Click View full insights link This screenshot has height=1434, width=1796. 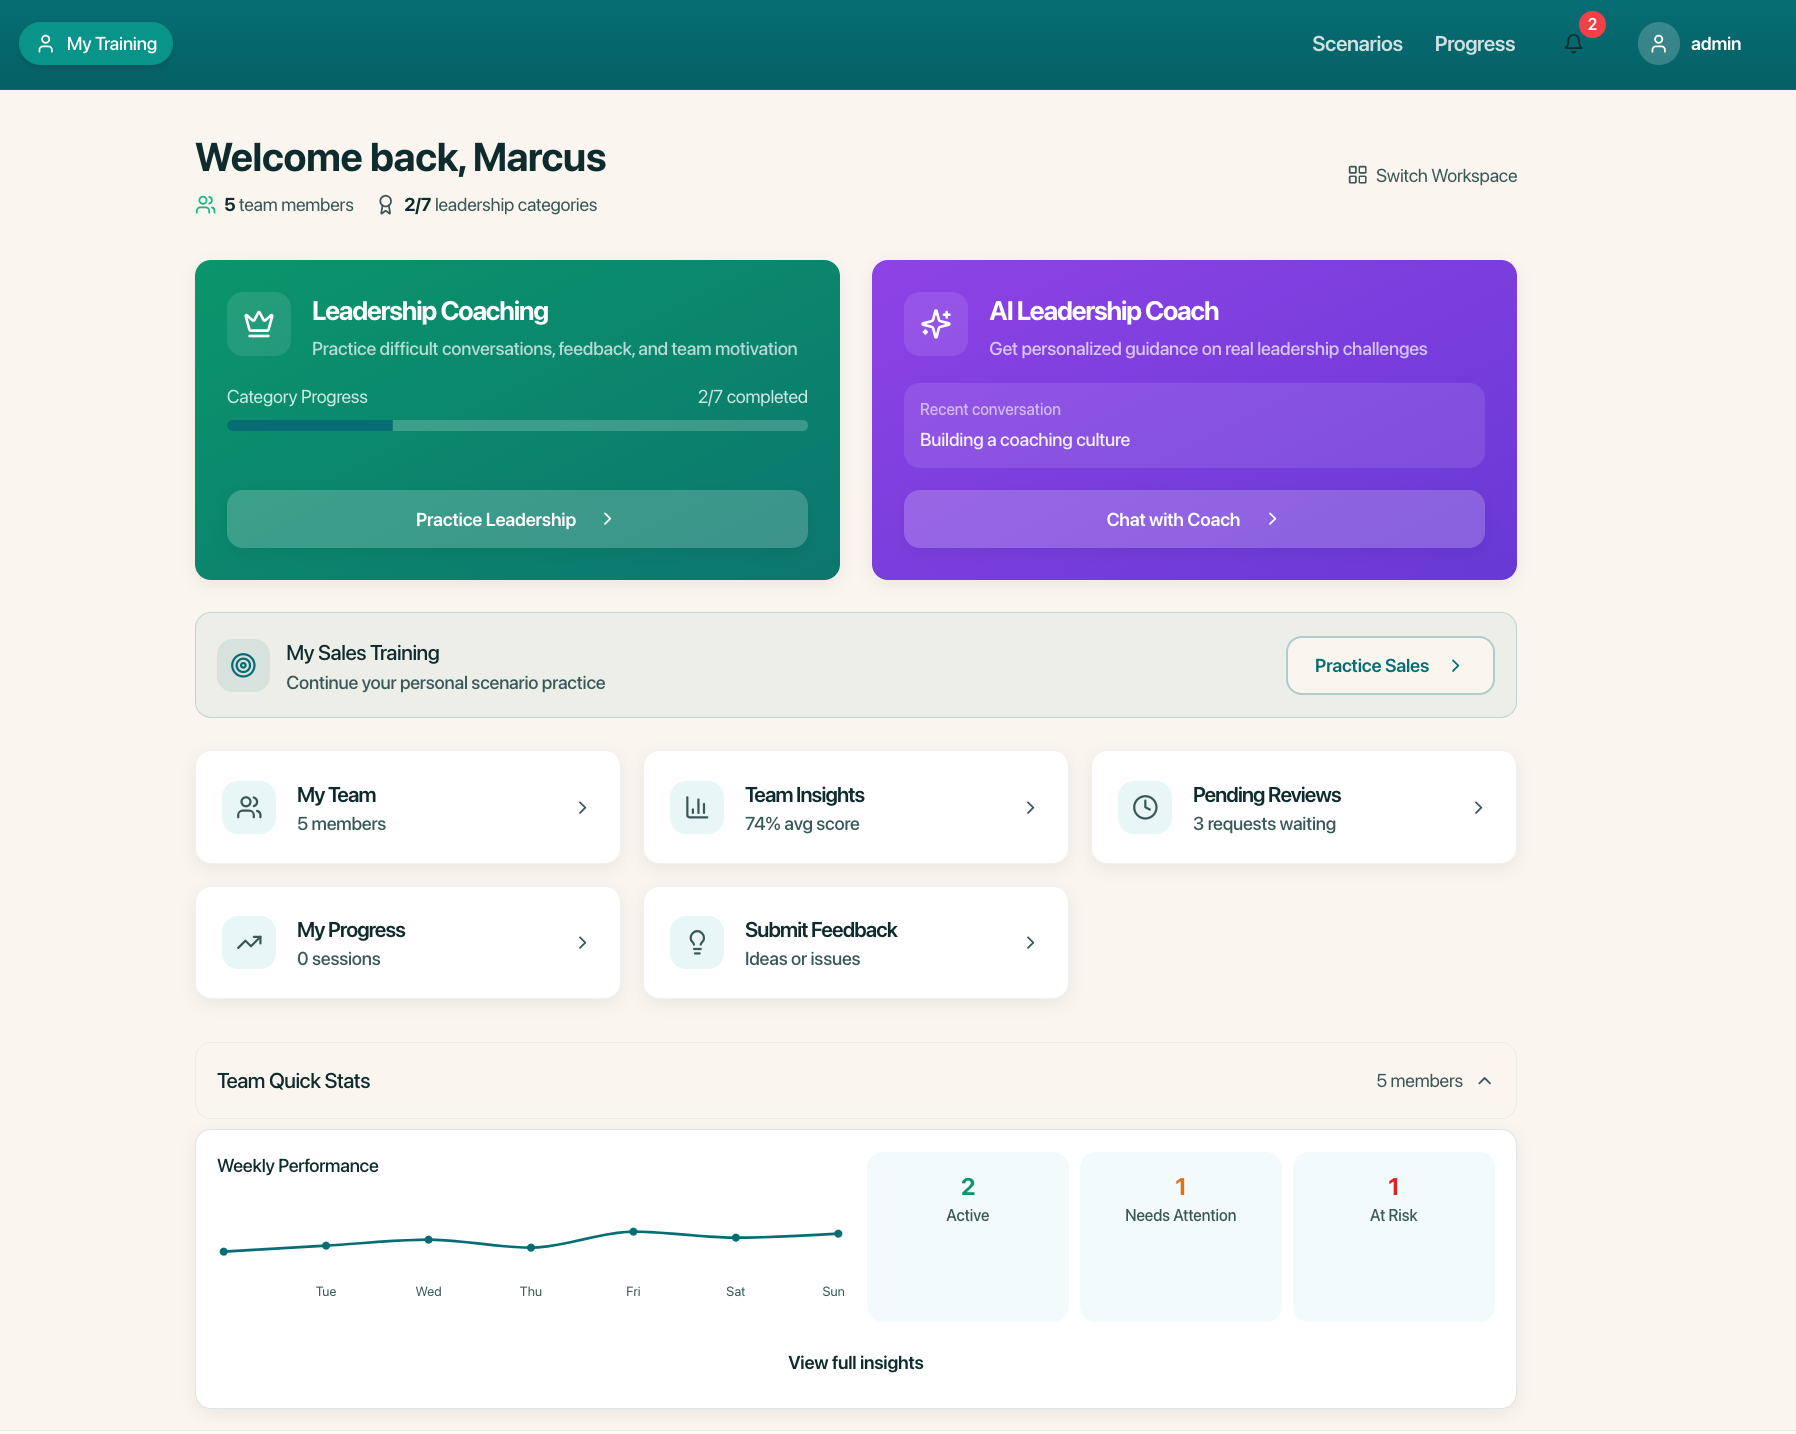click(855, 1362)
